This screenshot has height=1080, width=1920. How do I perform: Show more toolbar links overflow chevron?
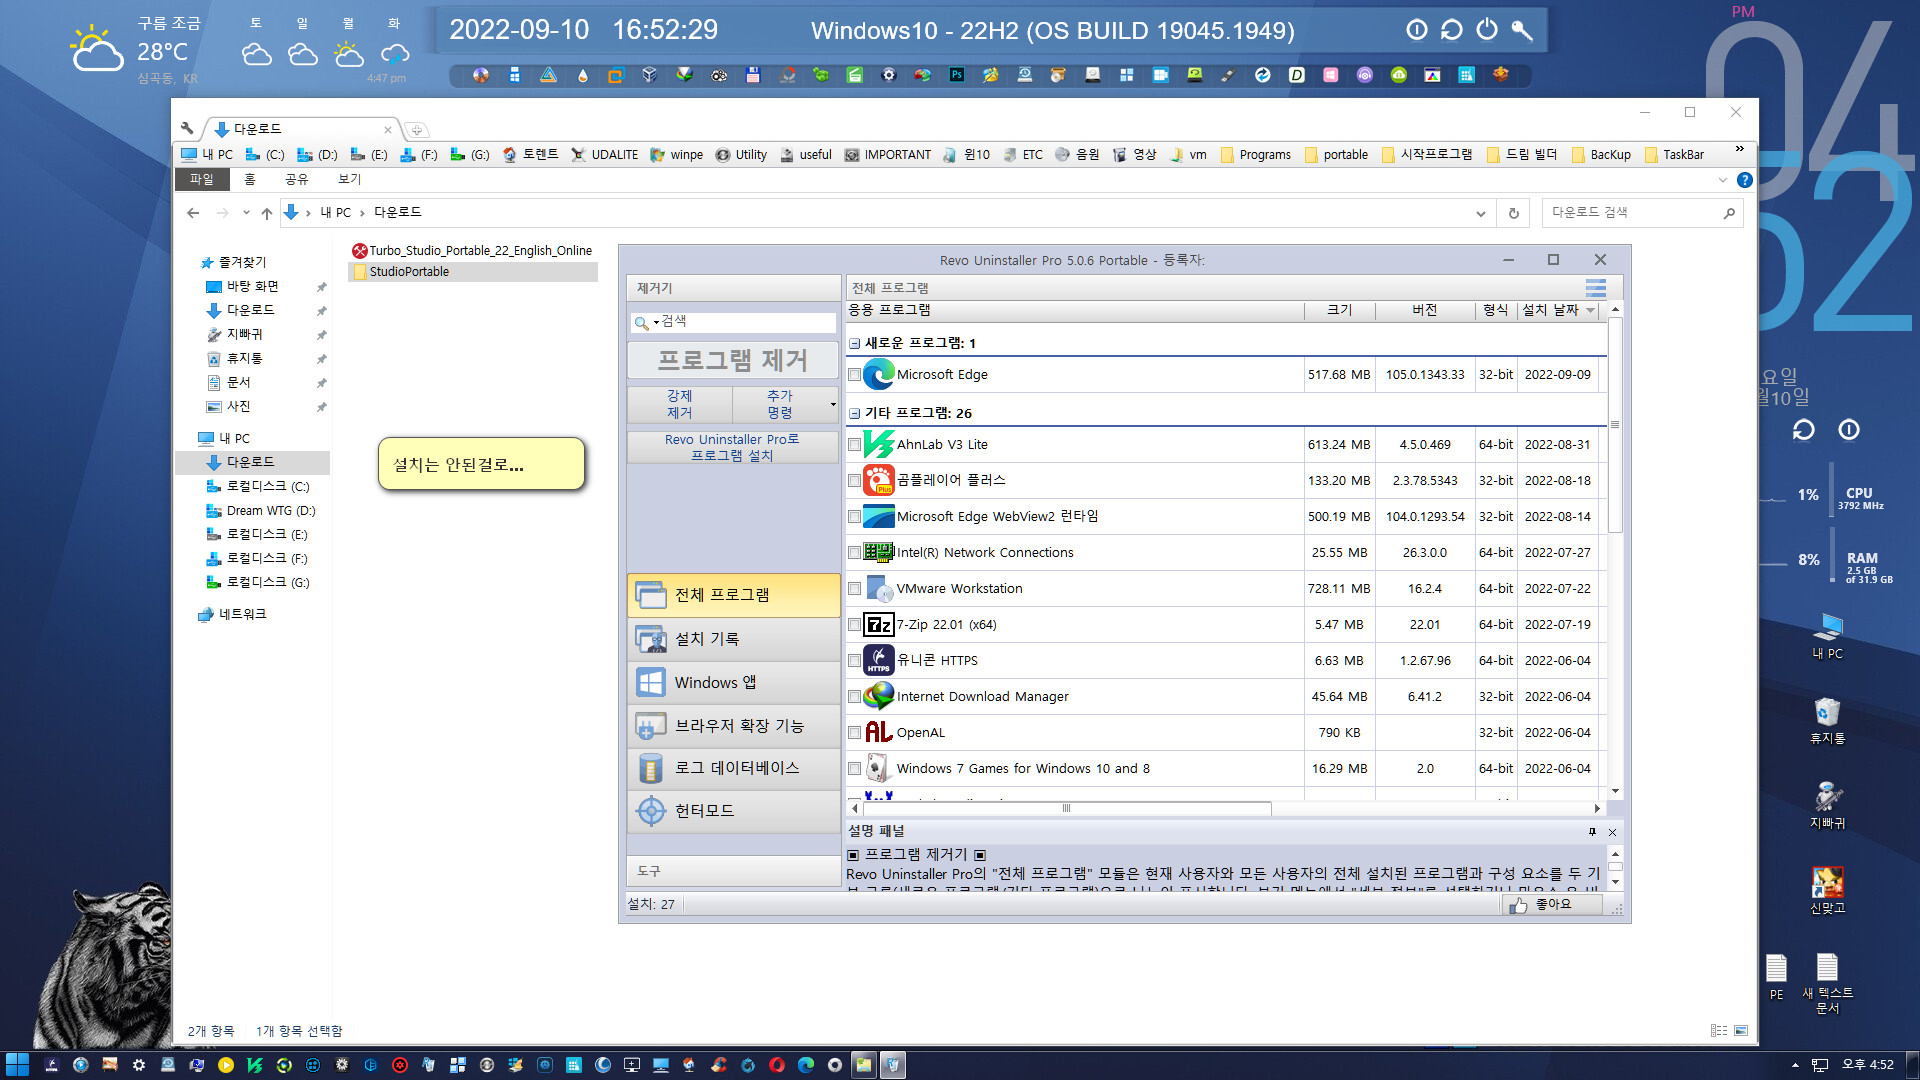[x=1739, y=149]
